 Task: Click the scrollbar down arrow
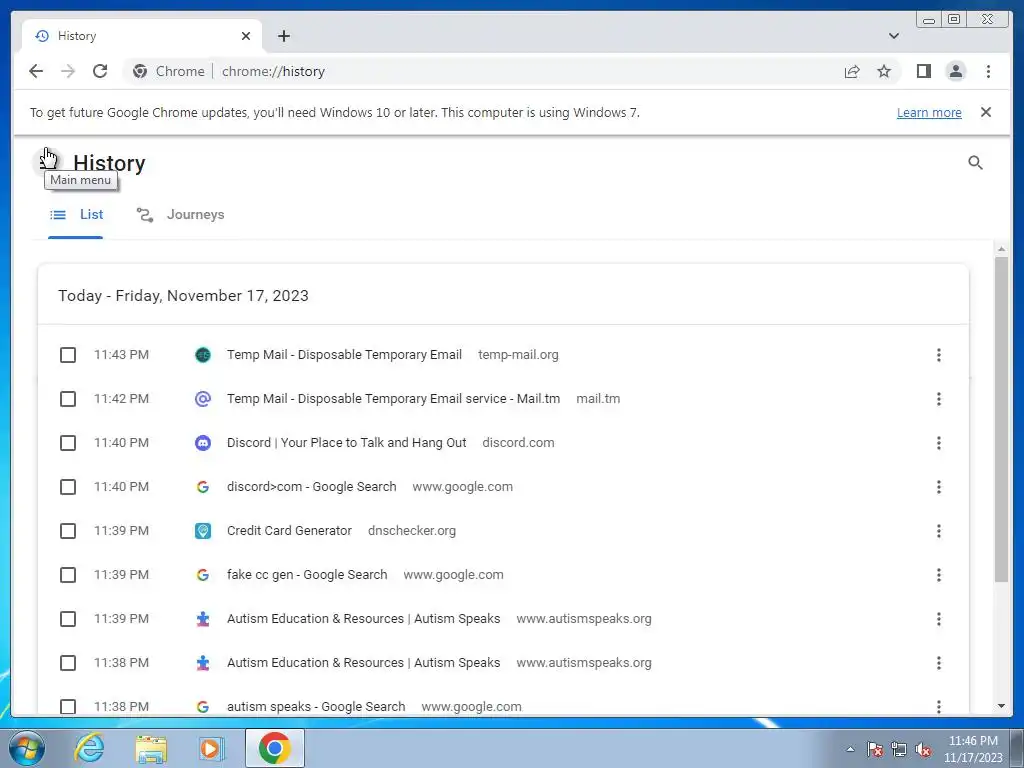click(x=1001, y=706)
